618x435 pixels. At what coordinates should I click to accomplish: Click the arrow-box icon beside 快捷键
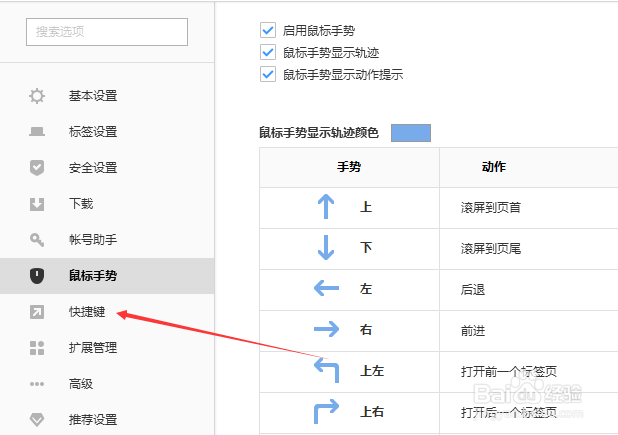tap(37, 312)
